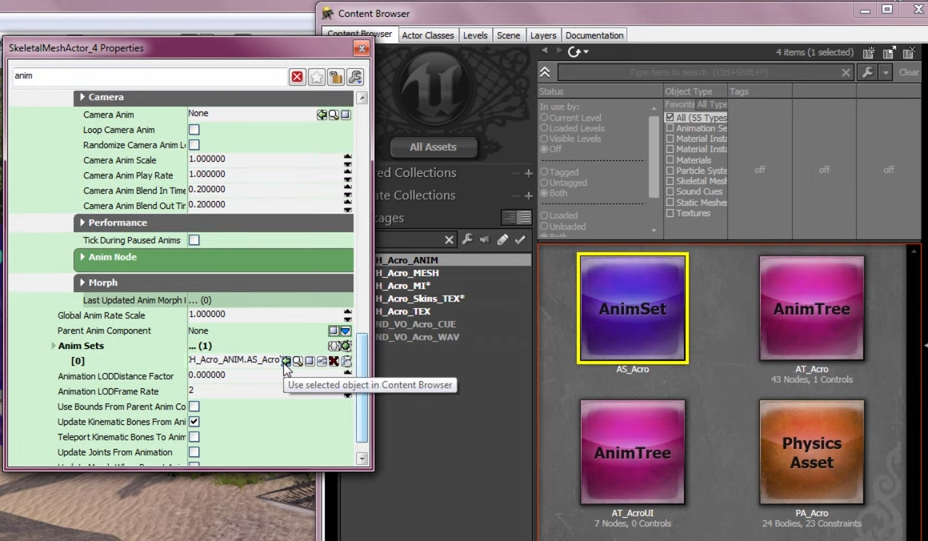Click the Clear search filters button
Viewport: 928px width, 541px height.
click(x=909, y=72)
